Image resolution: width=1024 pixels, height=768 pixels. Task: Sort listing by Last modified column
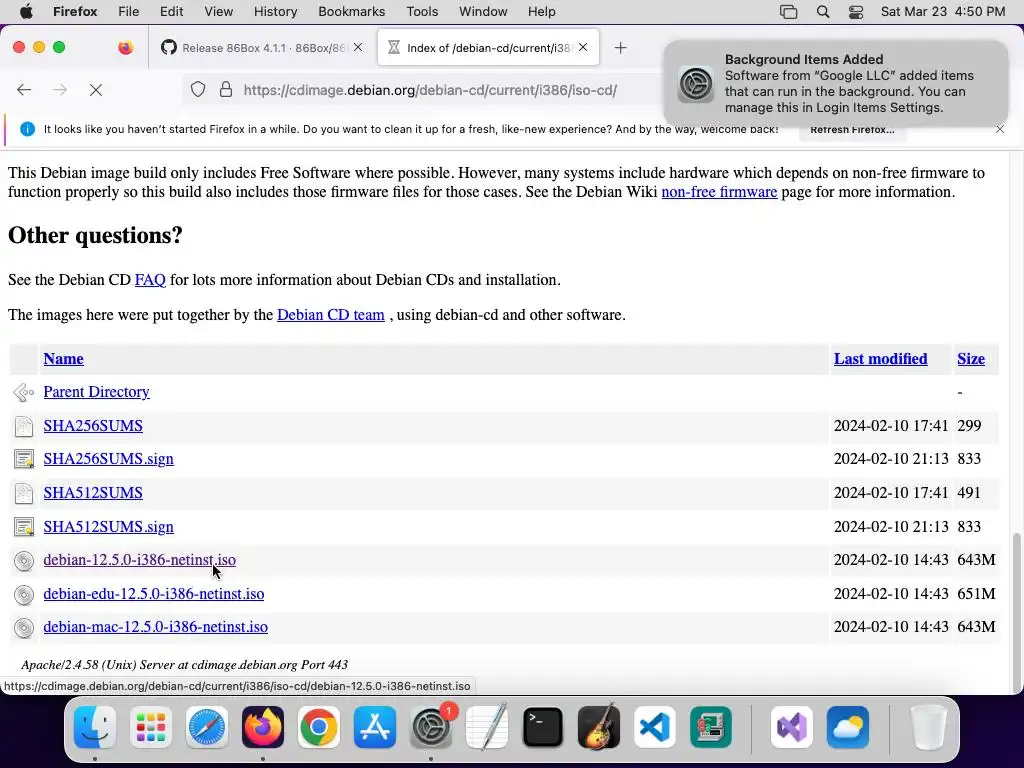(x=880, y=359)
